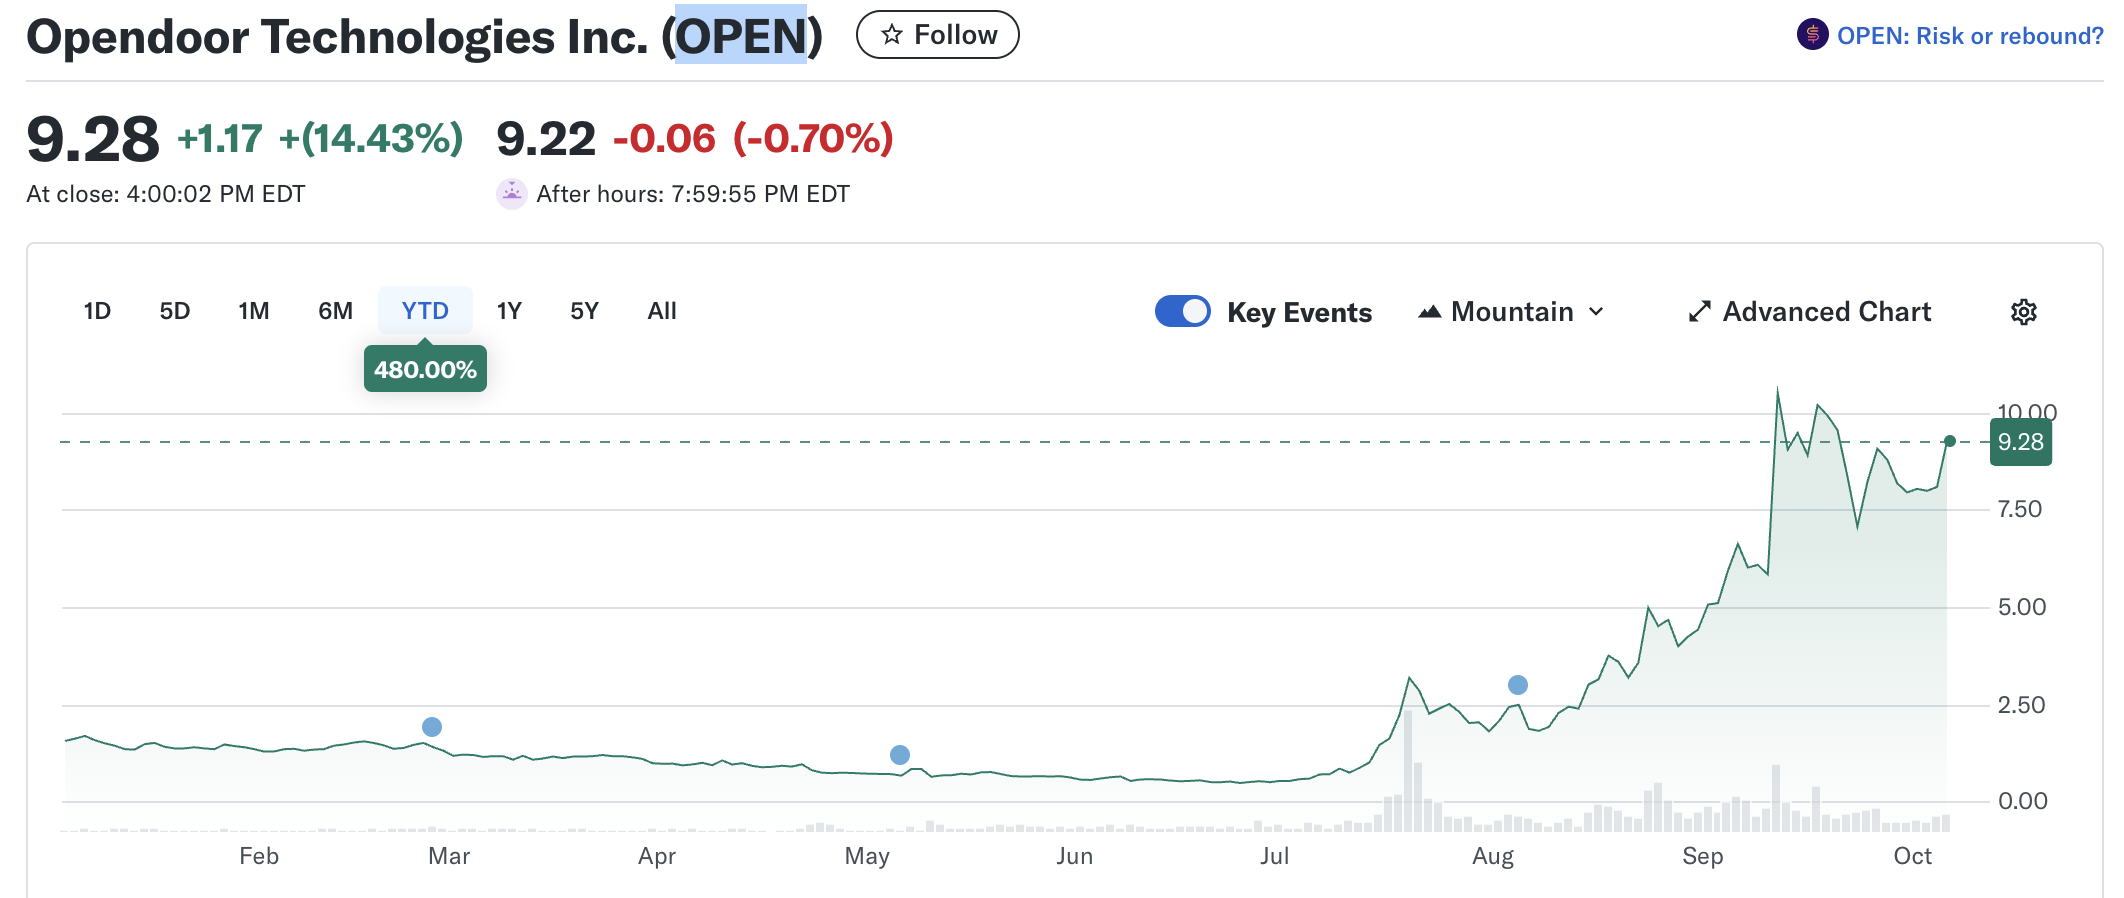Toggle the Key Events switch off
The width and height of the screenshot is (2124, 898).
point(1182,312)
